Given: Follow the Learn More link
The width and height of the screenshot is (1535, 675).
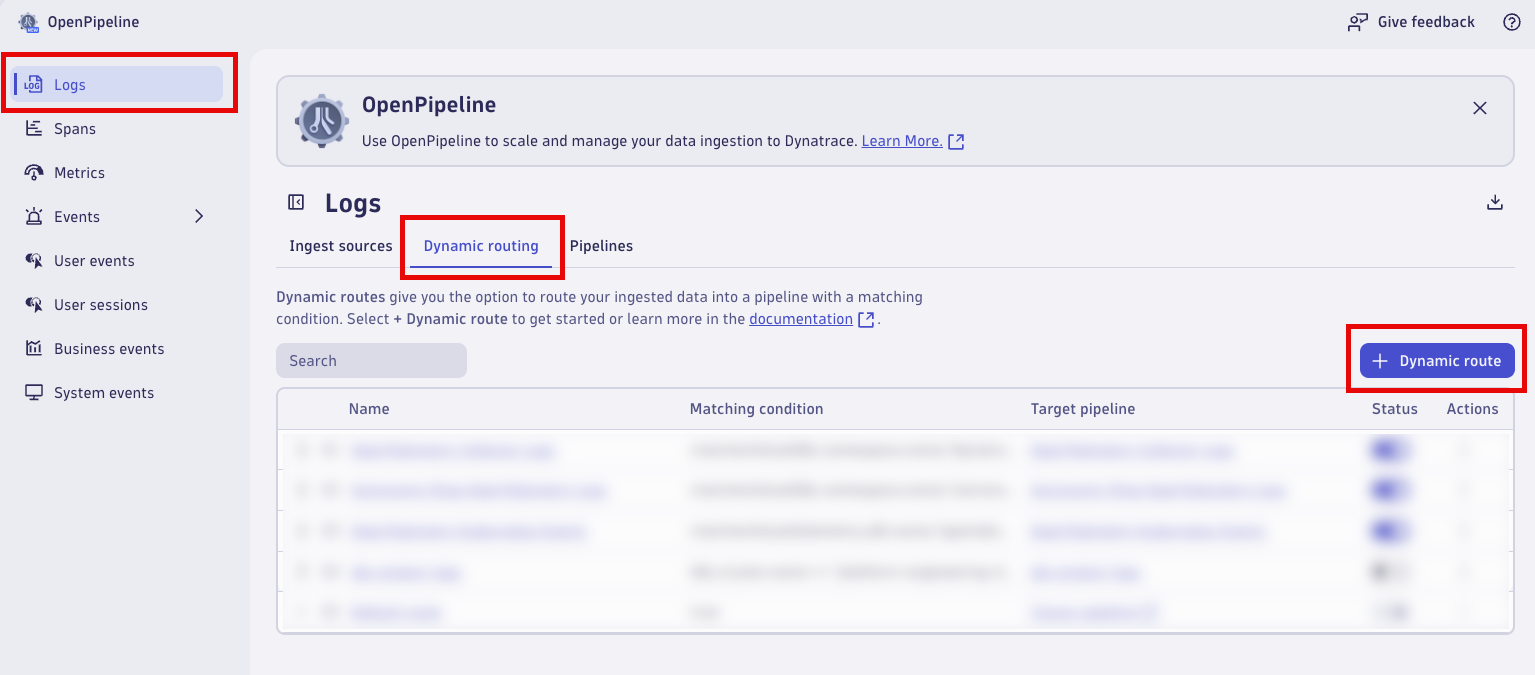Looking at the screenshot, I should point(902,141).
